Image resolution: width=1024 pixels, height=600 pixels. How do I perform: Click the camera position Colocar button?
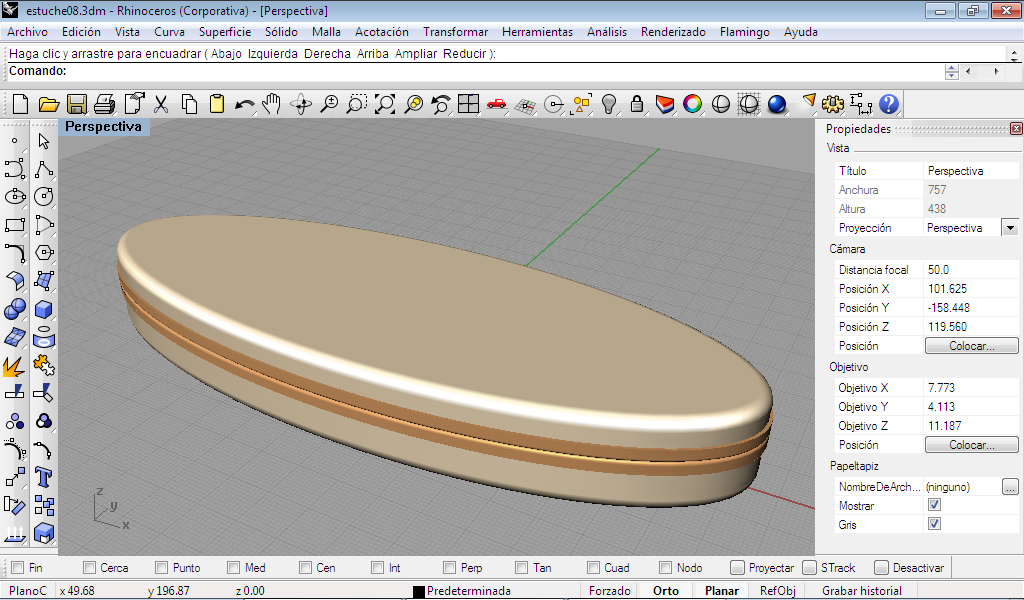pyautogui.click(x=970, y=346)
